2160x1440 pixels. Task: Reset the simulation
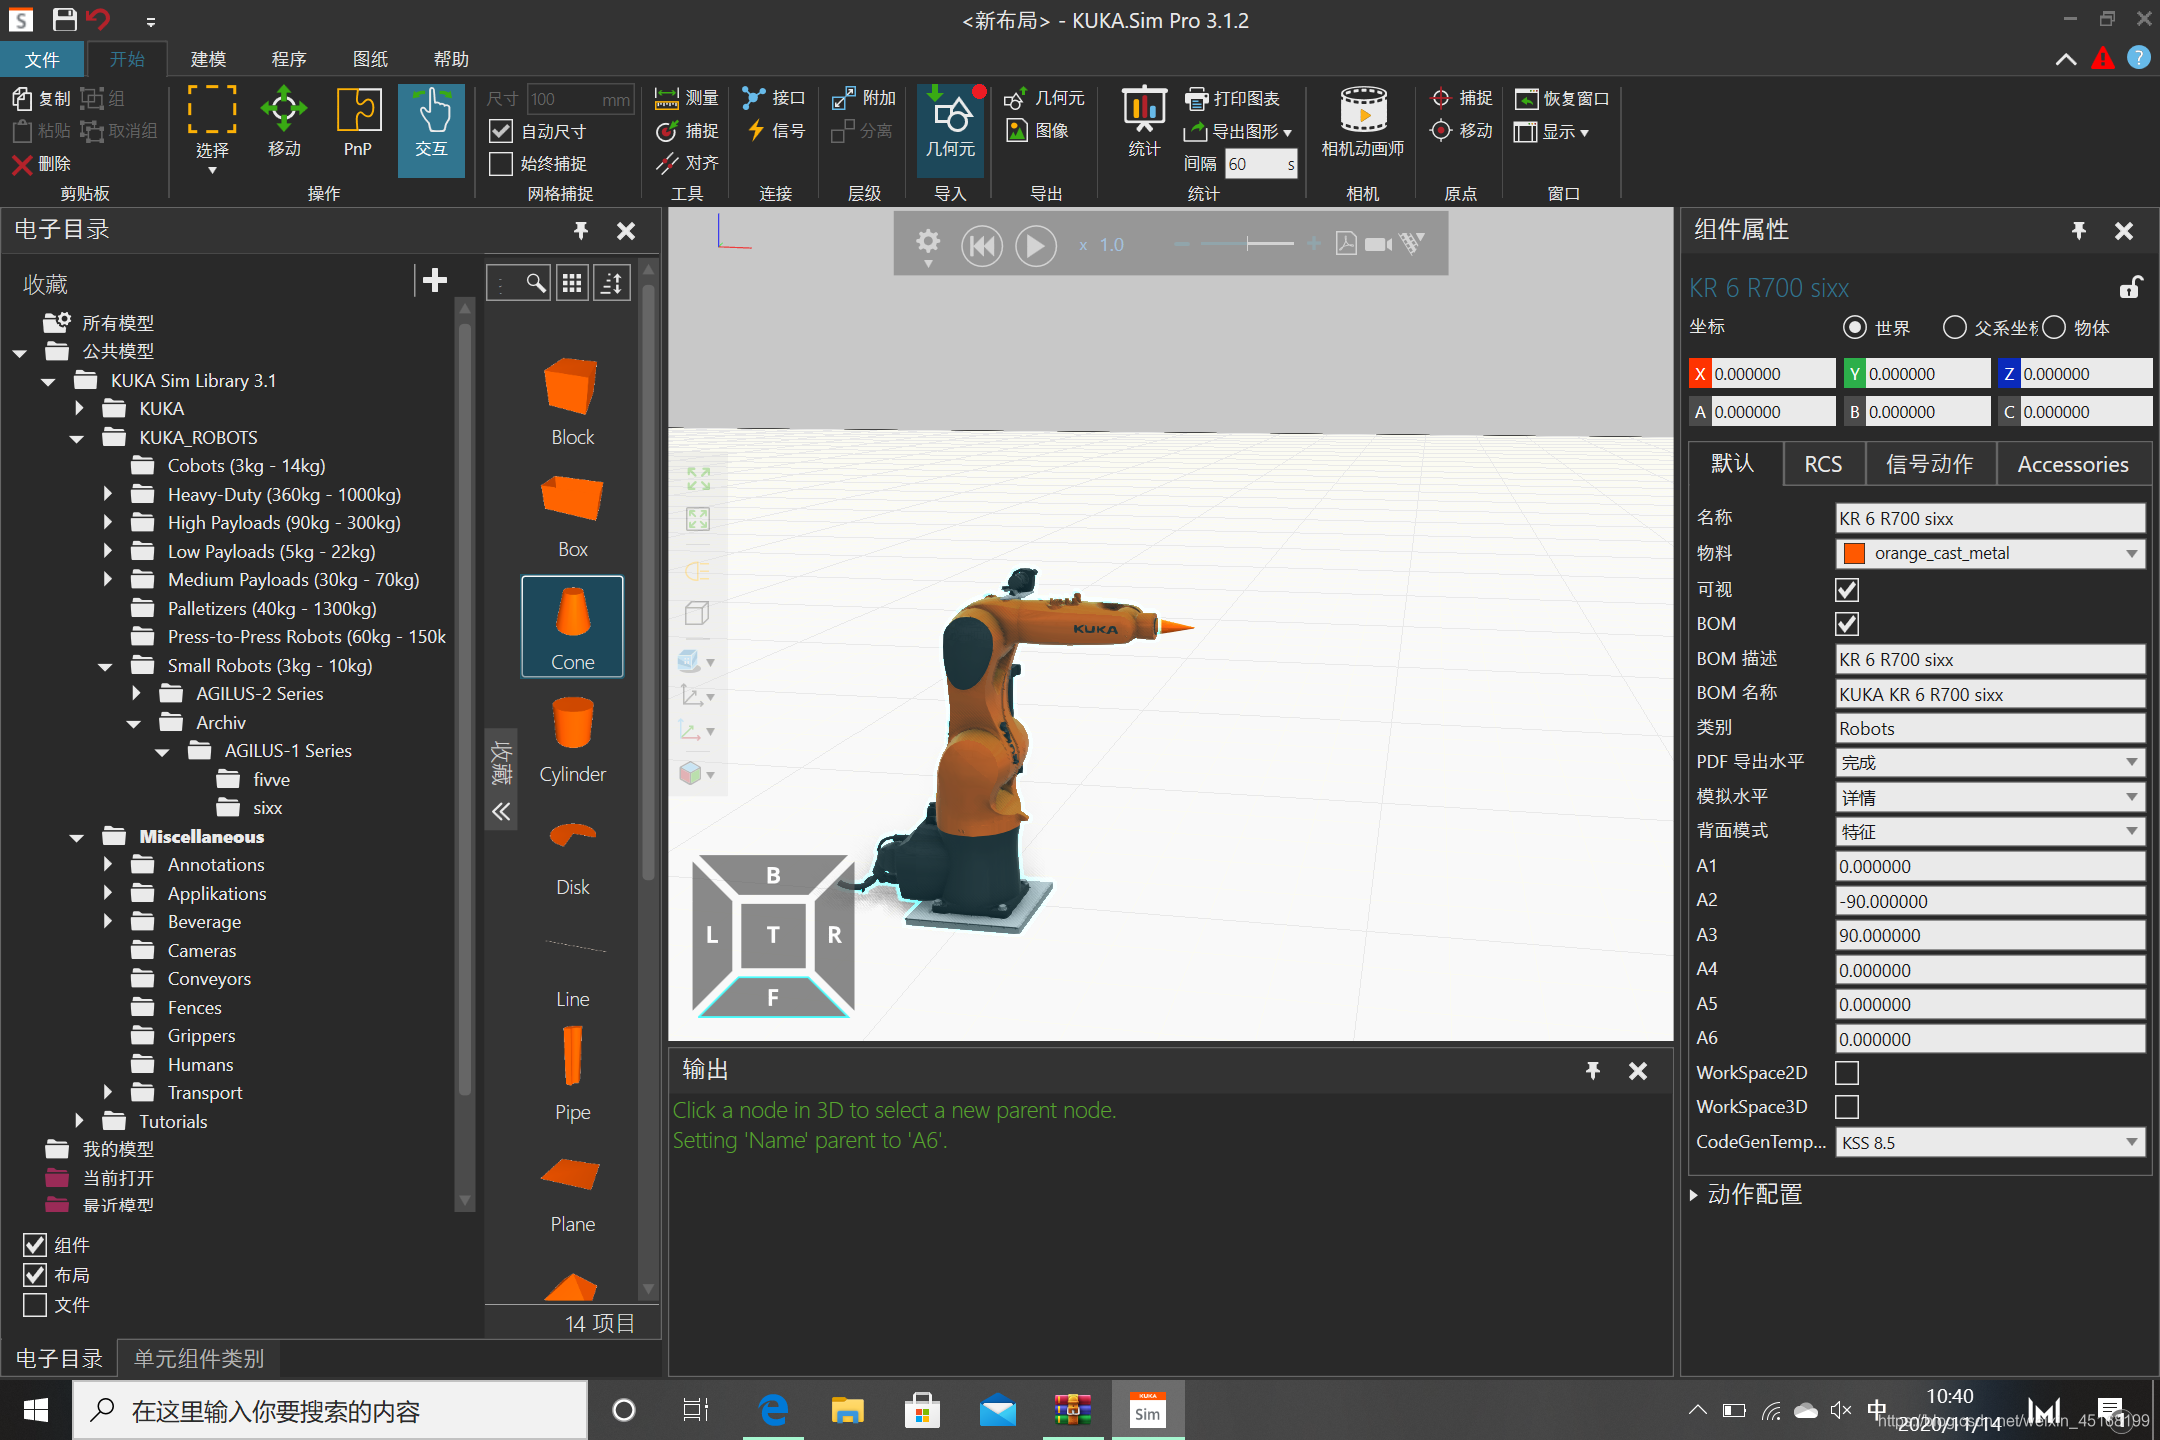click(982, 245)
